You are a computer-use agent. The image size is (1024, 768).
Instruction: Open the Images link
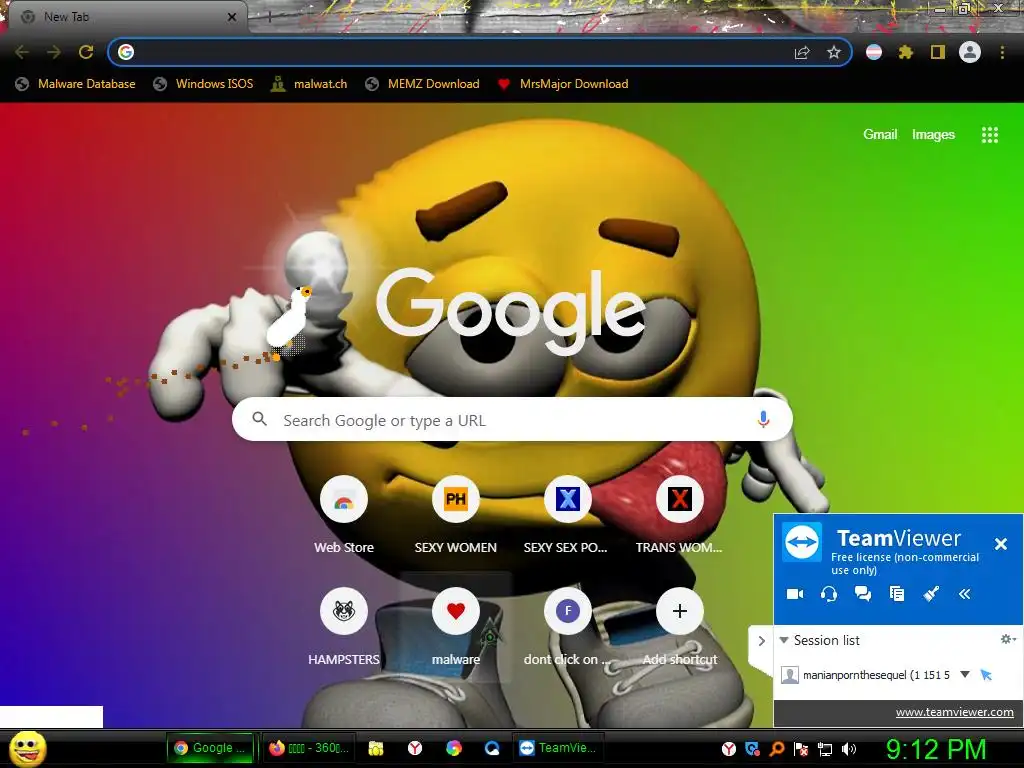pos(933,135)
